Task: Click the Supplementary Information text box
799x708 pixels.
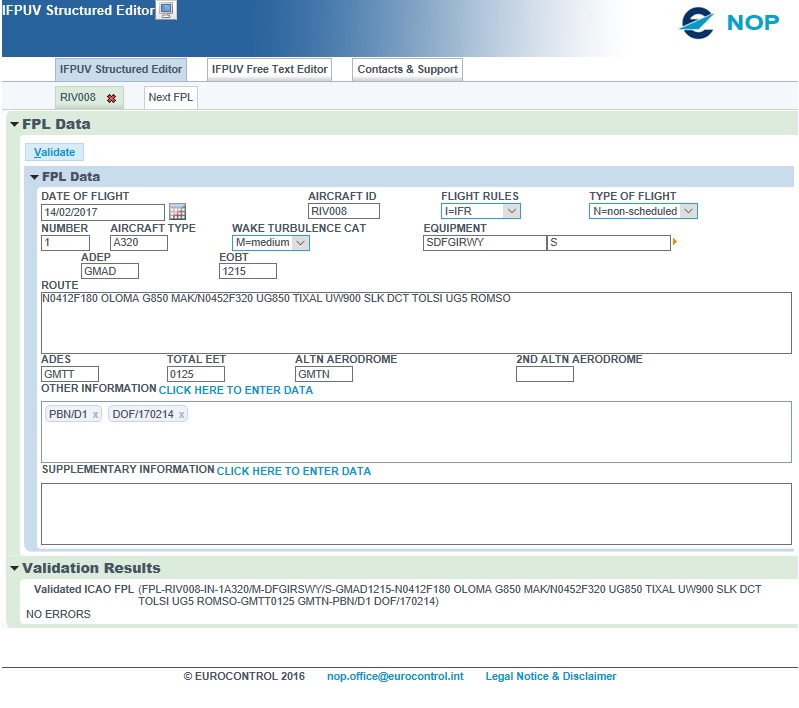Action: 416,514
